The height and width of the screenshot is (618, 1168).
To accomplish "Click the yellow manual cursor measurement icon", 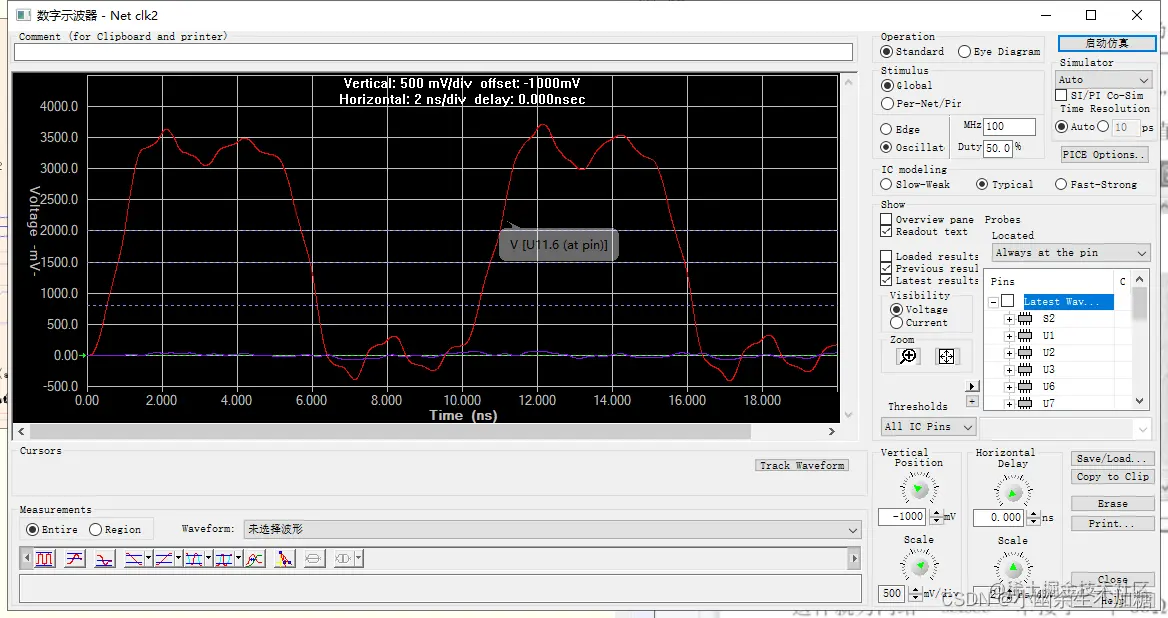I will tap(285, 558).
